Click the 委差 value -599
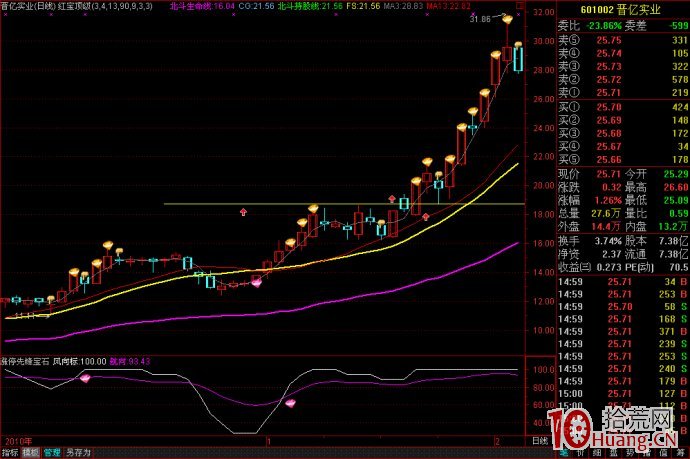This screenshot has width=690, height=459. click(x=678, y=26)
